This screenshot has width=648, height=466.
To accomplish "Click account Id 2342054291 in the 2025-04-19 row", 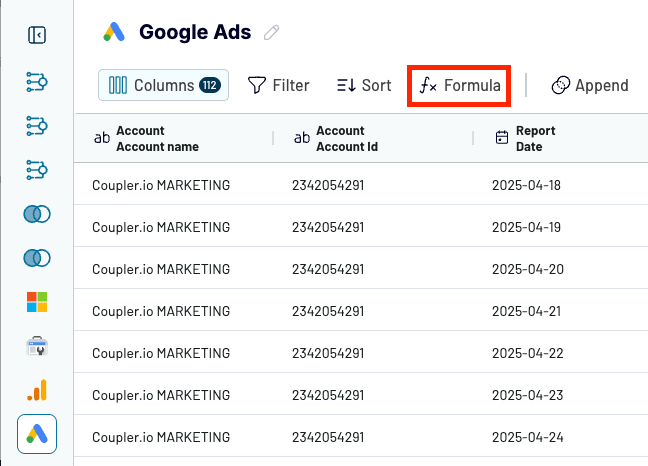I will coord(328,227).
